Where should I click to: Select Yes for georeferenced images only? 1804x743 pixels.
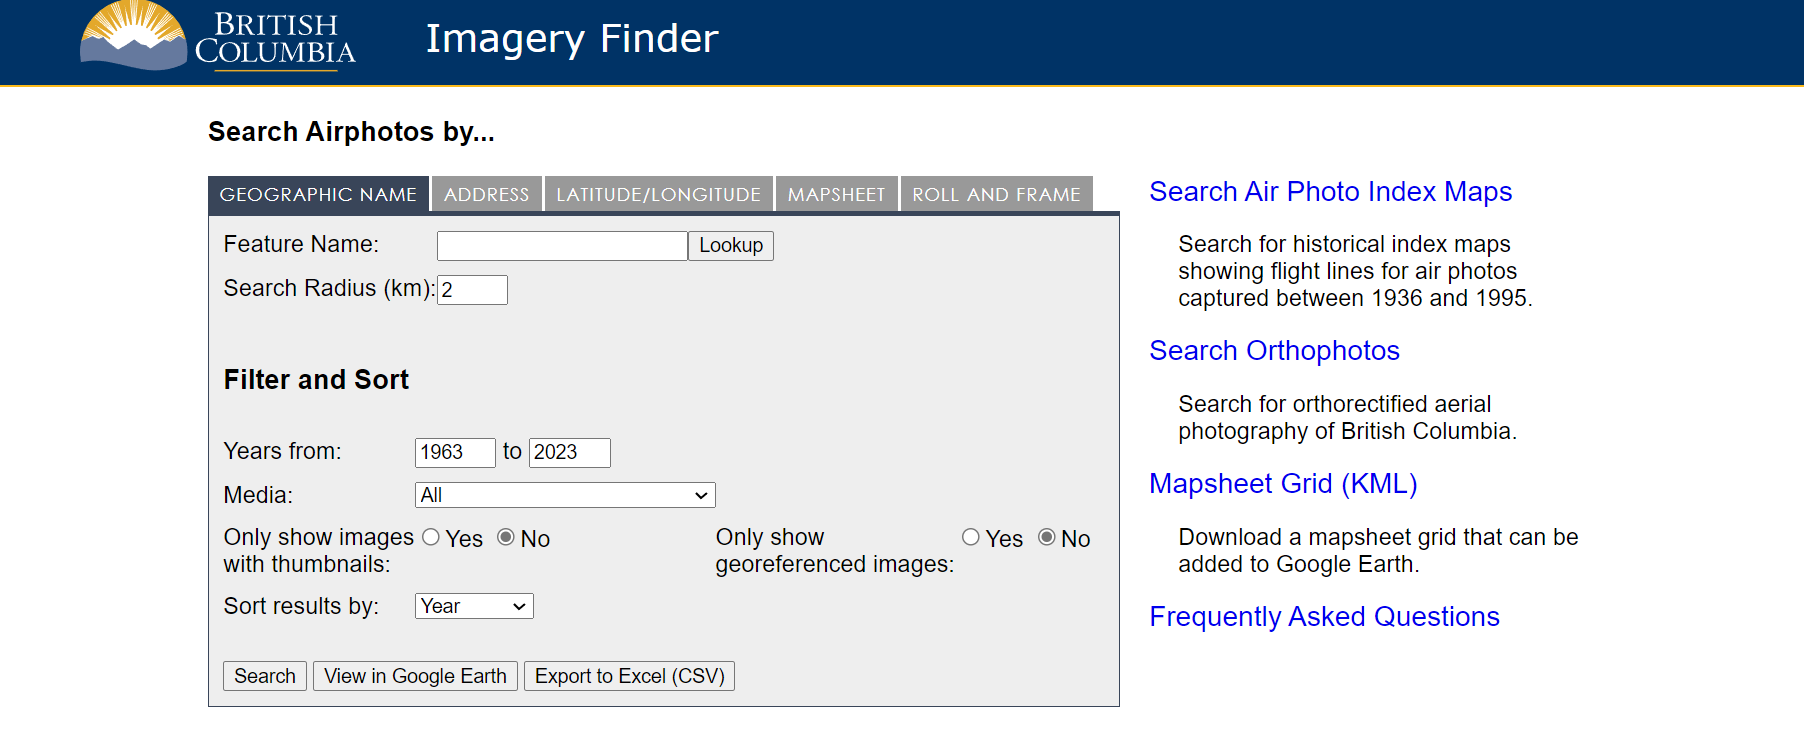pyautogui.click(x=971, y=537)
